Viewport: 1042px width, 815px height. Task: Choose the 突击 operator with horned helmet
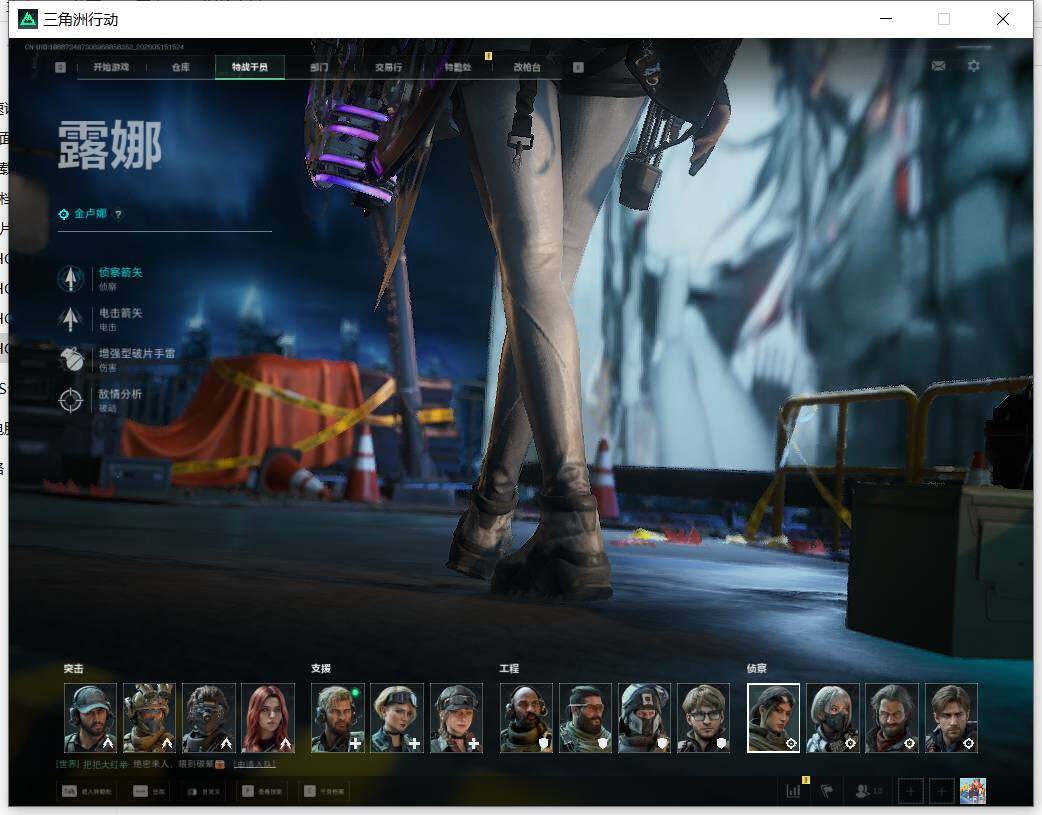150,718
